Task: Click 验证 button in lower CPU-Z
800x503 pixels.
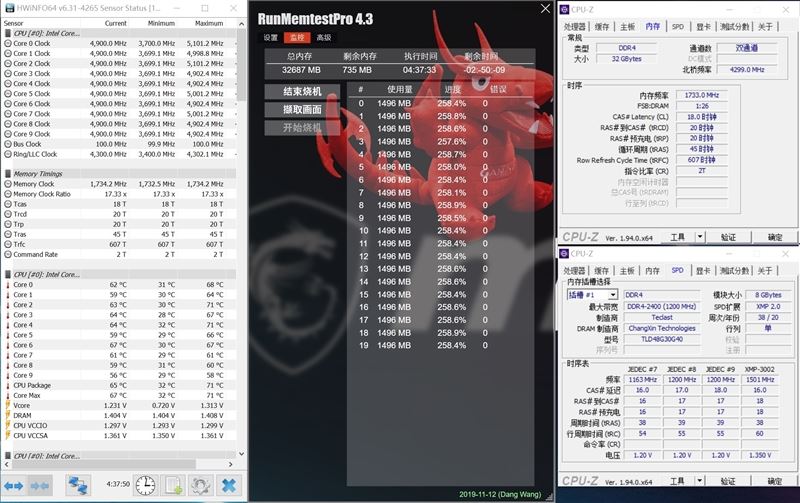Action: (728, 481)
